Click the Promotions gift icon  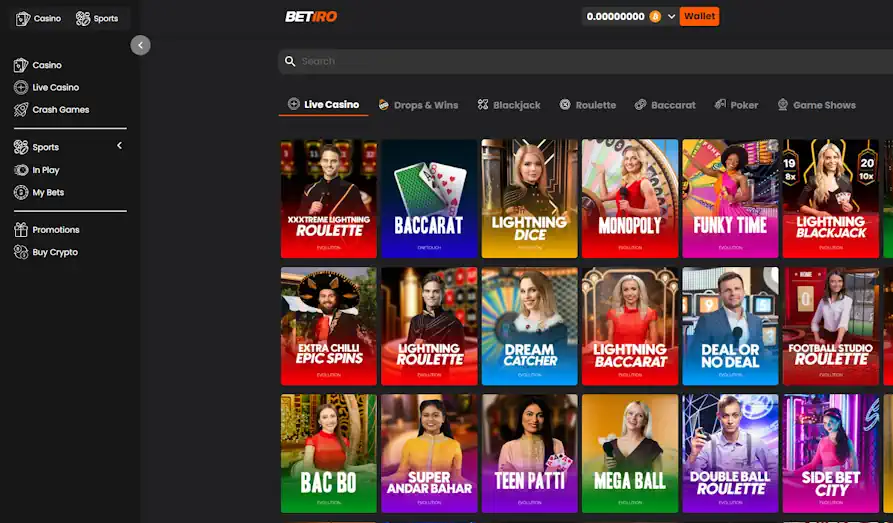(21, 230)
